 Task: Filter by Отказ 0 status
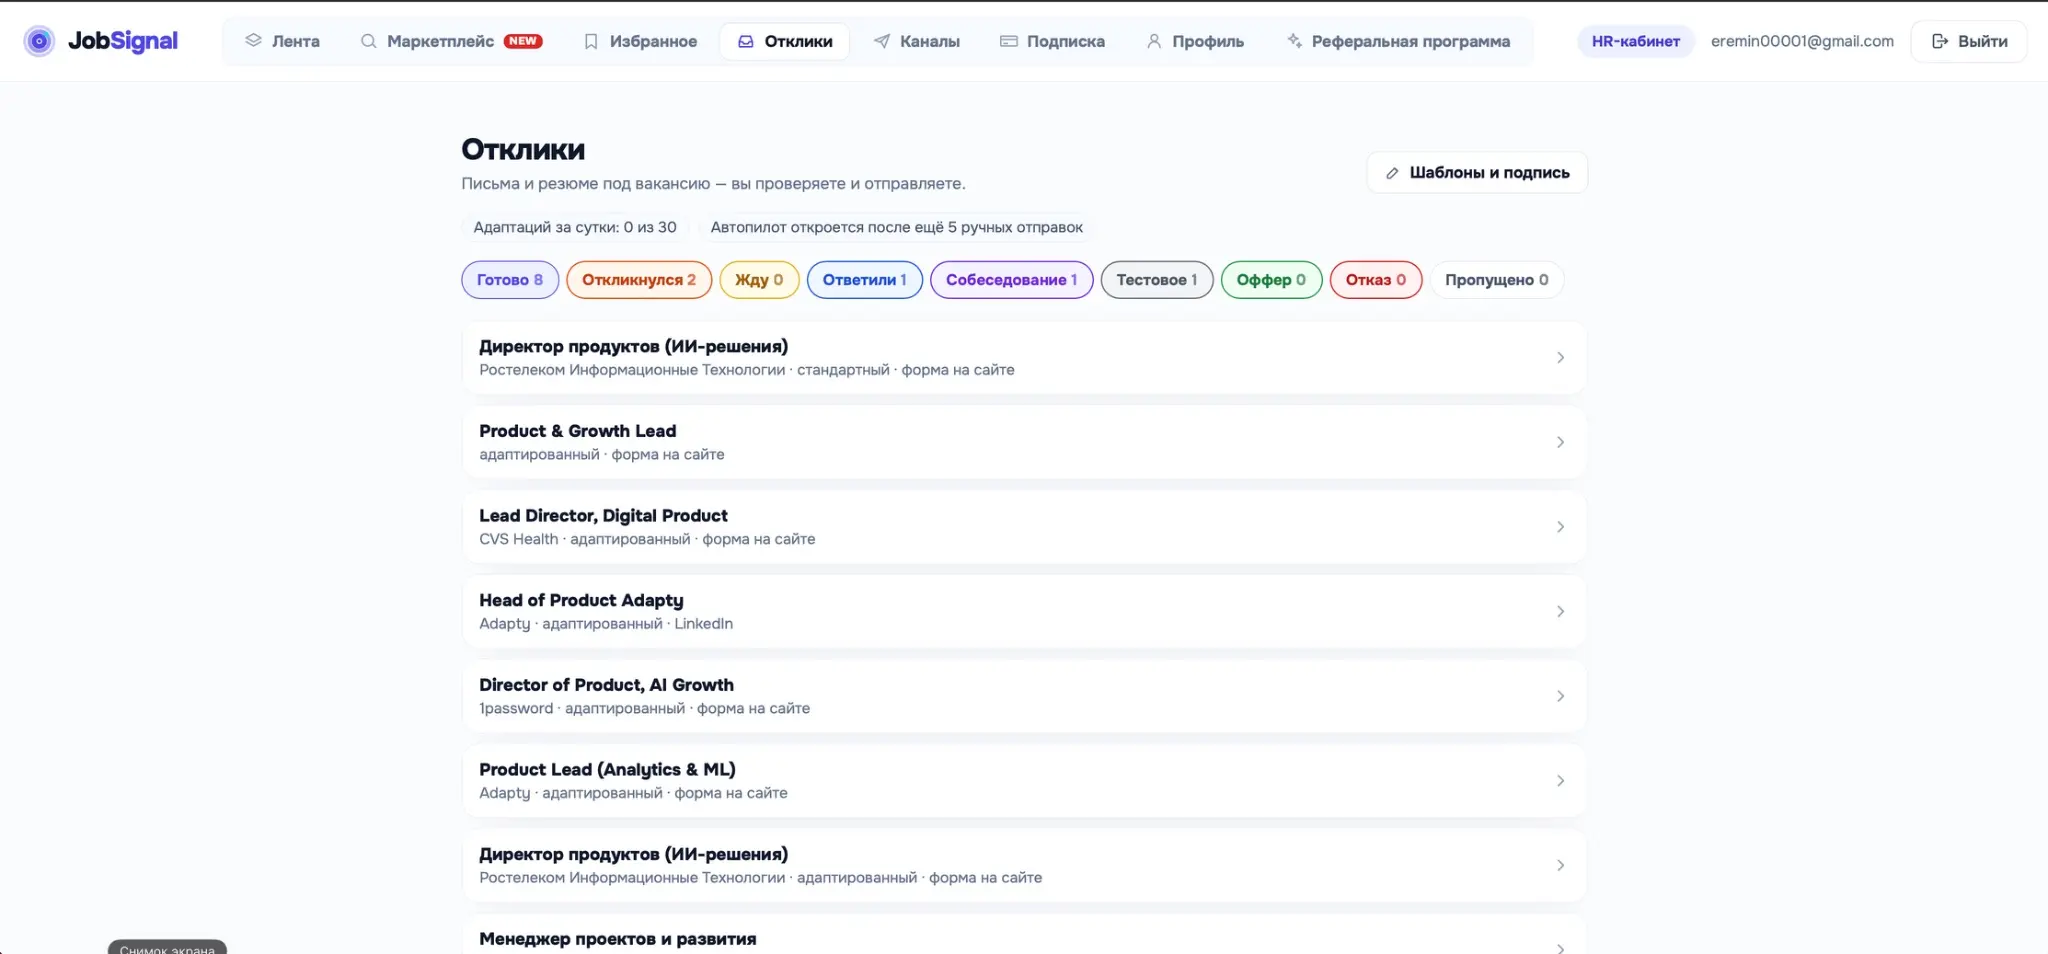pyautogui.click(x=1376, y=280)
